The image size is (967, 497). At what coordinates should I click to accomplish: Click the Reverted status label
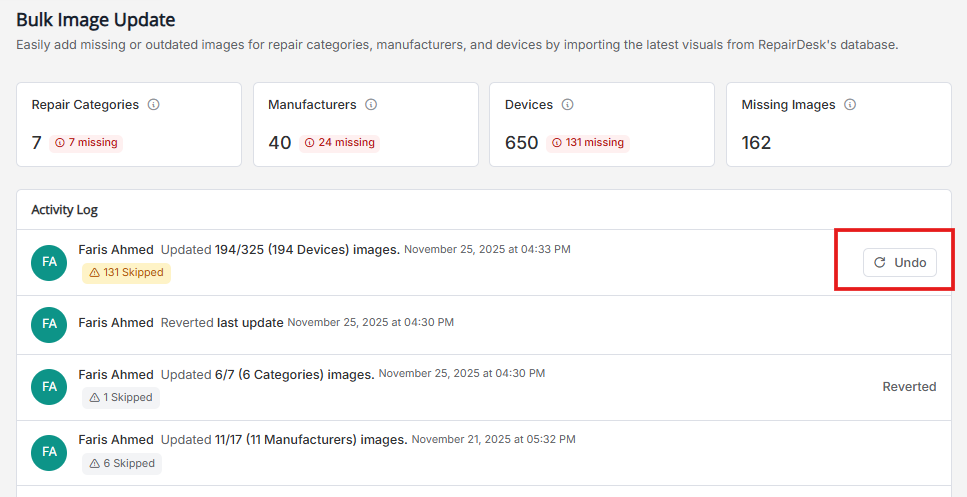909,386
